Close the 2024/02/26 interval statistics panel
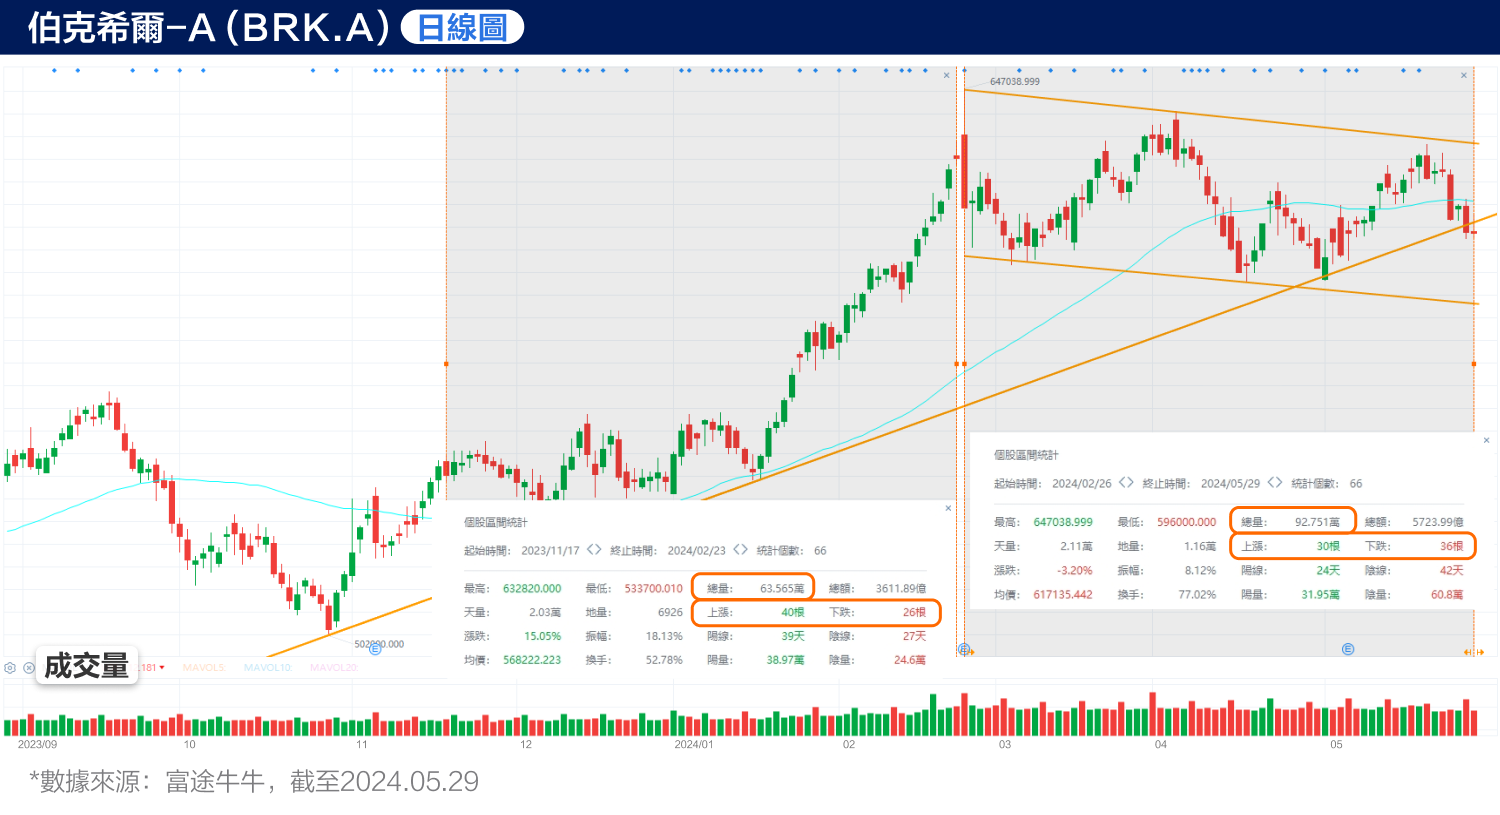This screenshot has height=815, width=1500. click(x=1486, y=440)
